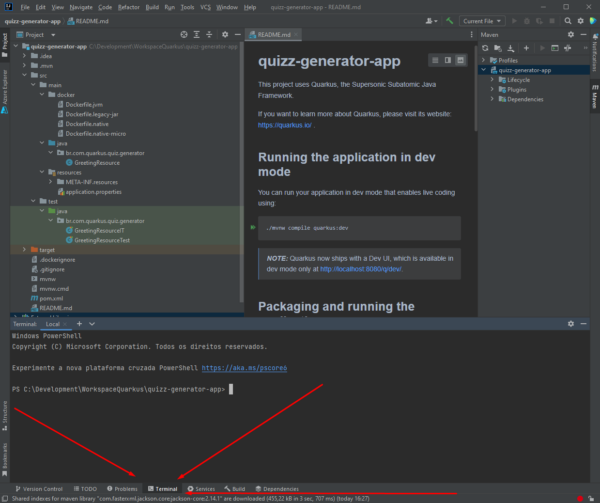
Task: Open Structure sidebar tool window
Action: click(5, 416)
